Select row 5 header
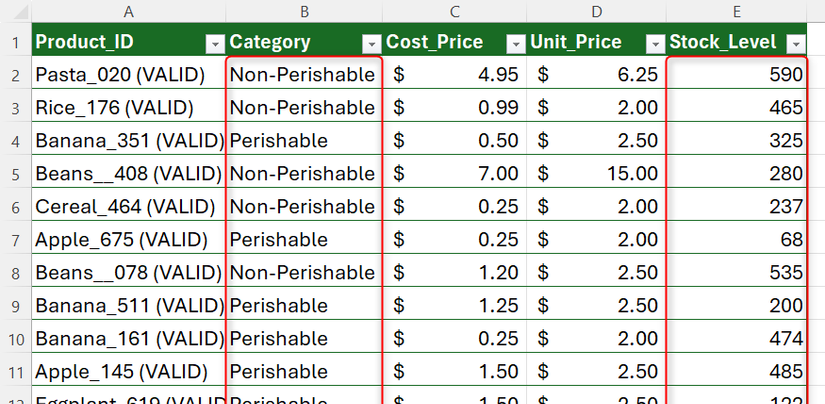Image resolution: width=825 pixels, height=404 pixels. pos(14,174)
